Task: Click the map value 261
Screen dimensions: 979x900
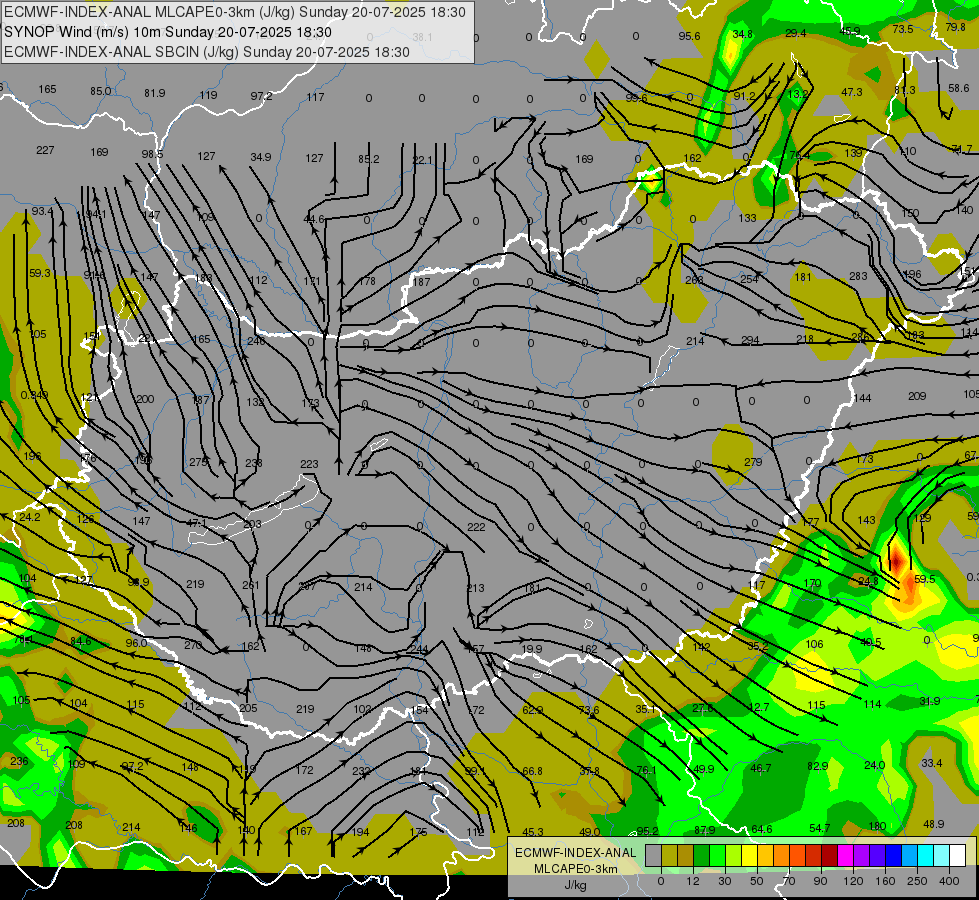Action: 250,585
